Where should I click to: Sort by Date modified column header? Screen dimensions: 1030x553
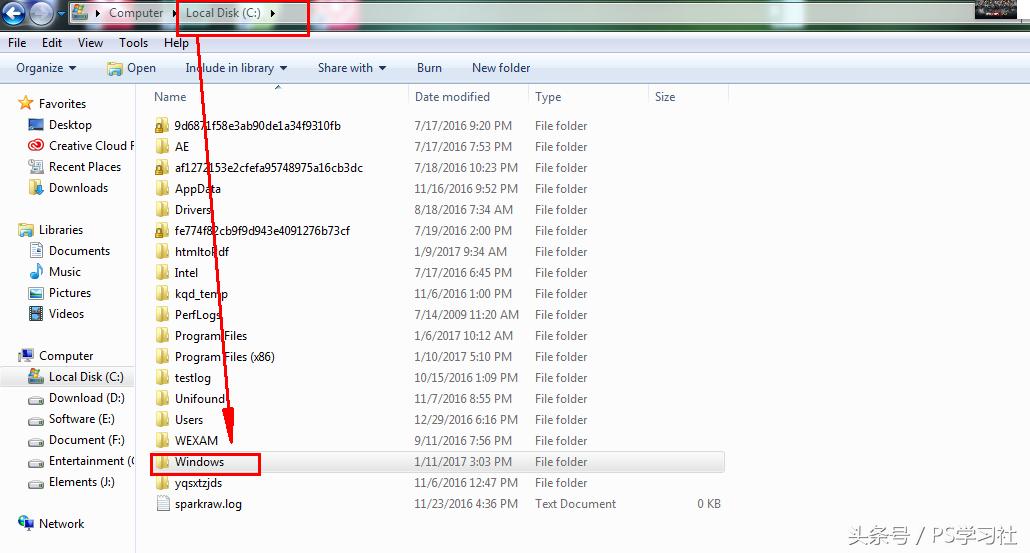452,97
